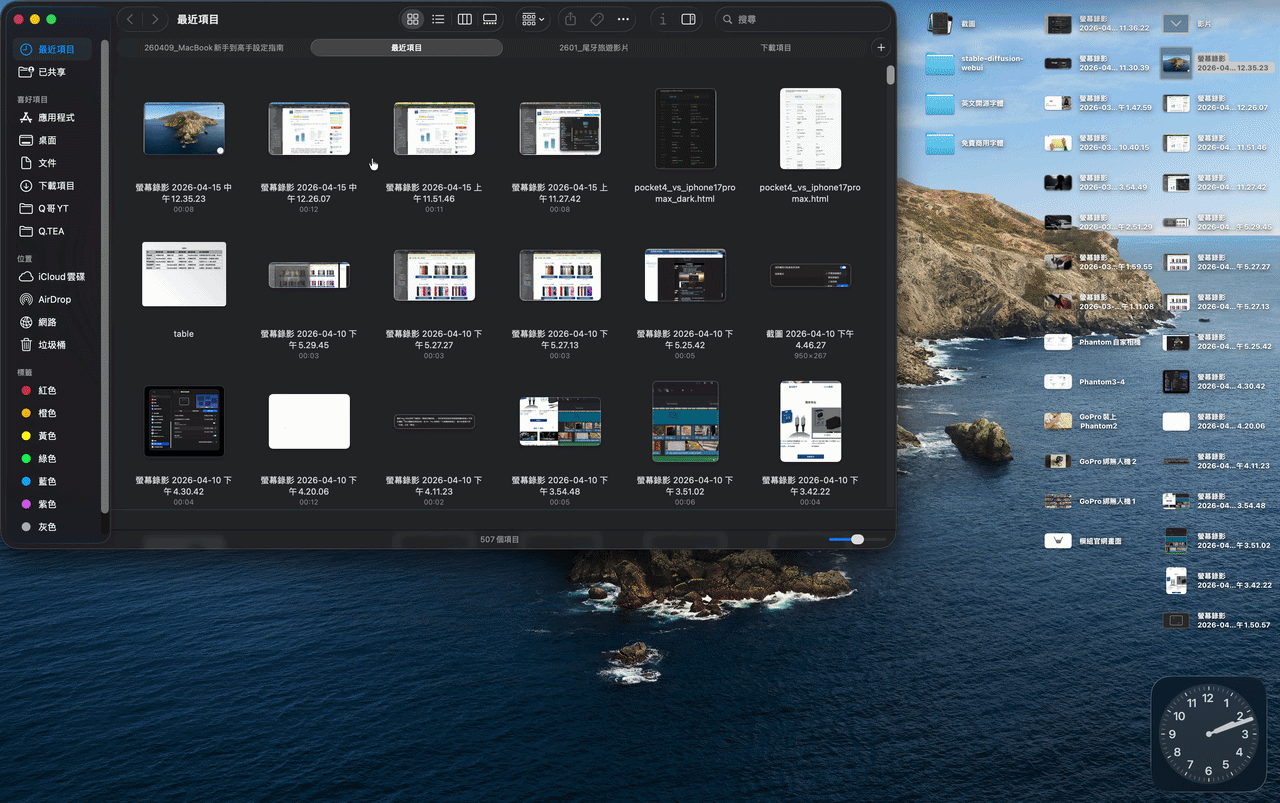Open the edit tags icon
The height and width of the screenshot is (803, 1280).
[596, 19]
